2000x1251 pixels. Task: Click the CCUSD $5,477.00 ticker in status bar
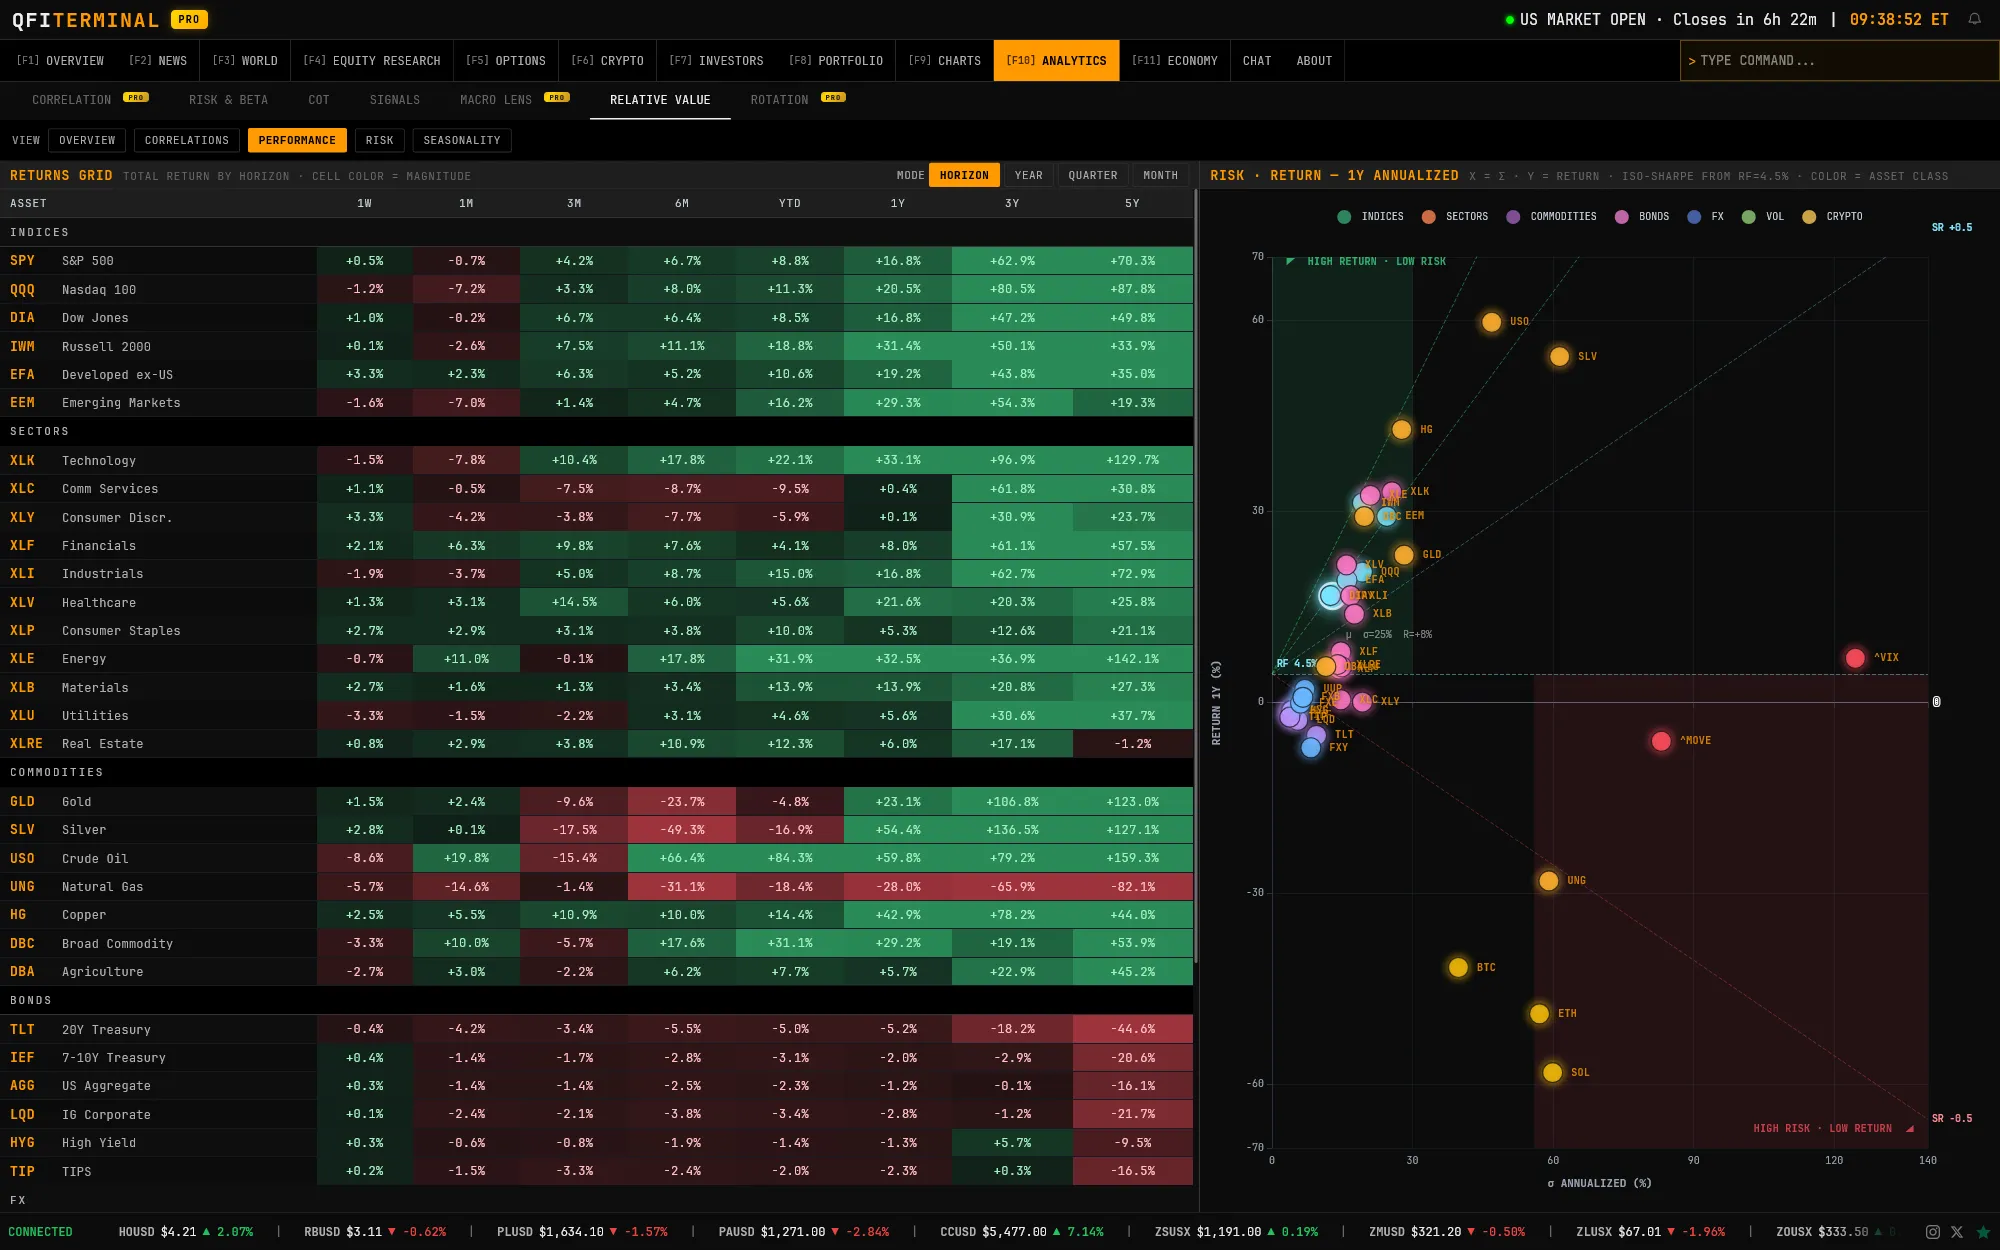coord(1022,1232)
